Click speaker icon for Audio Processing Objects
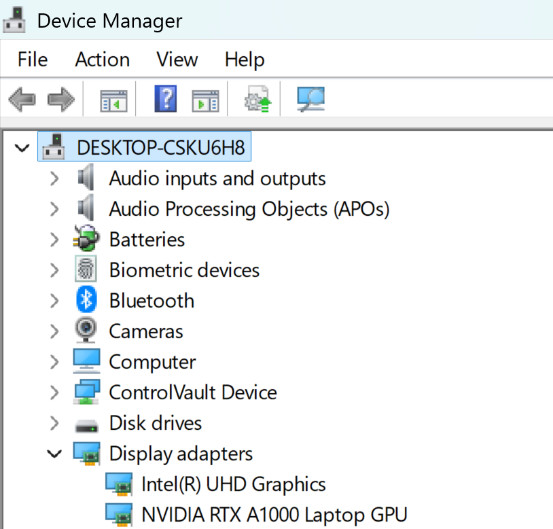 coord(86,208)
